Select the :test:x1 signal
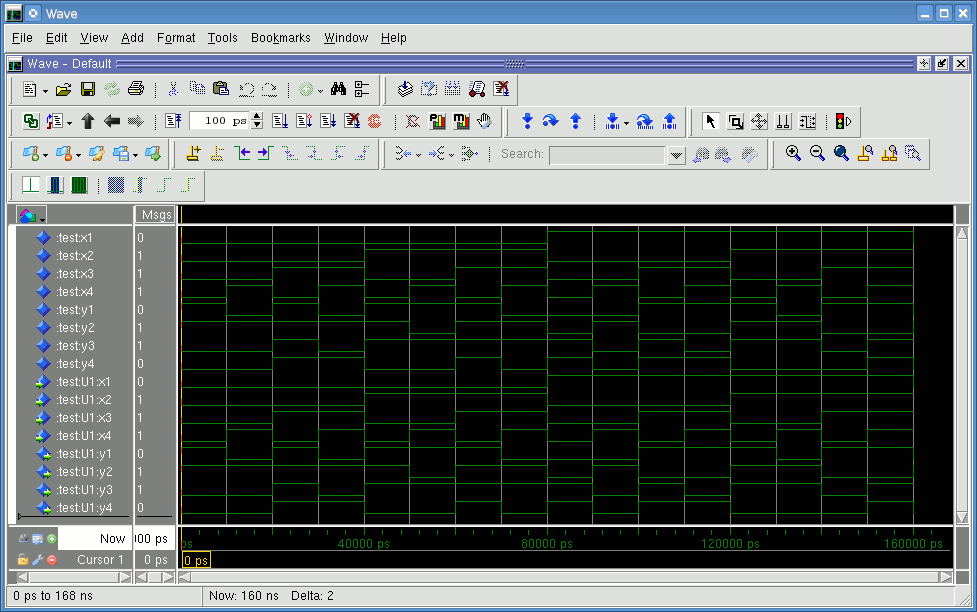 point(74,237)
